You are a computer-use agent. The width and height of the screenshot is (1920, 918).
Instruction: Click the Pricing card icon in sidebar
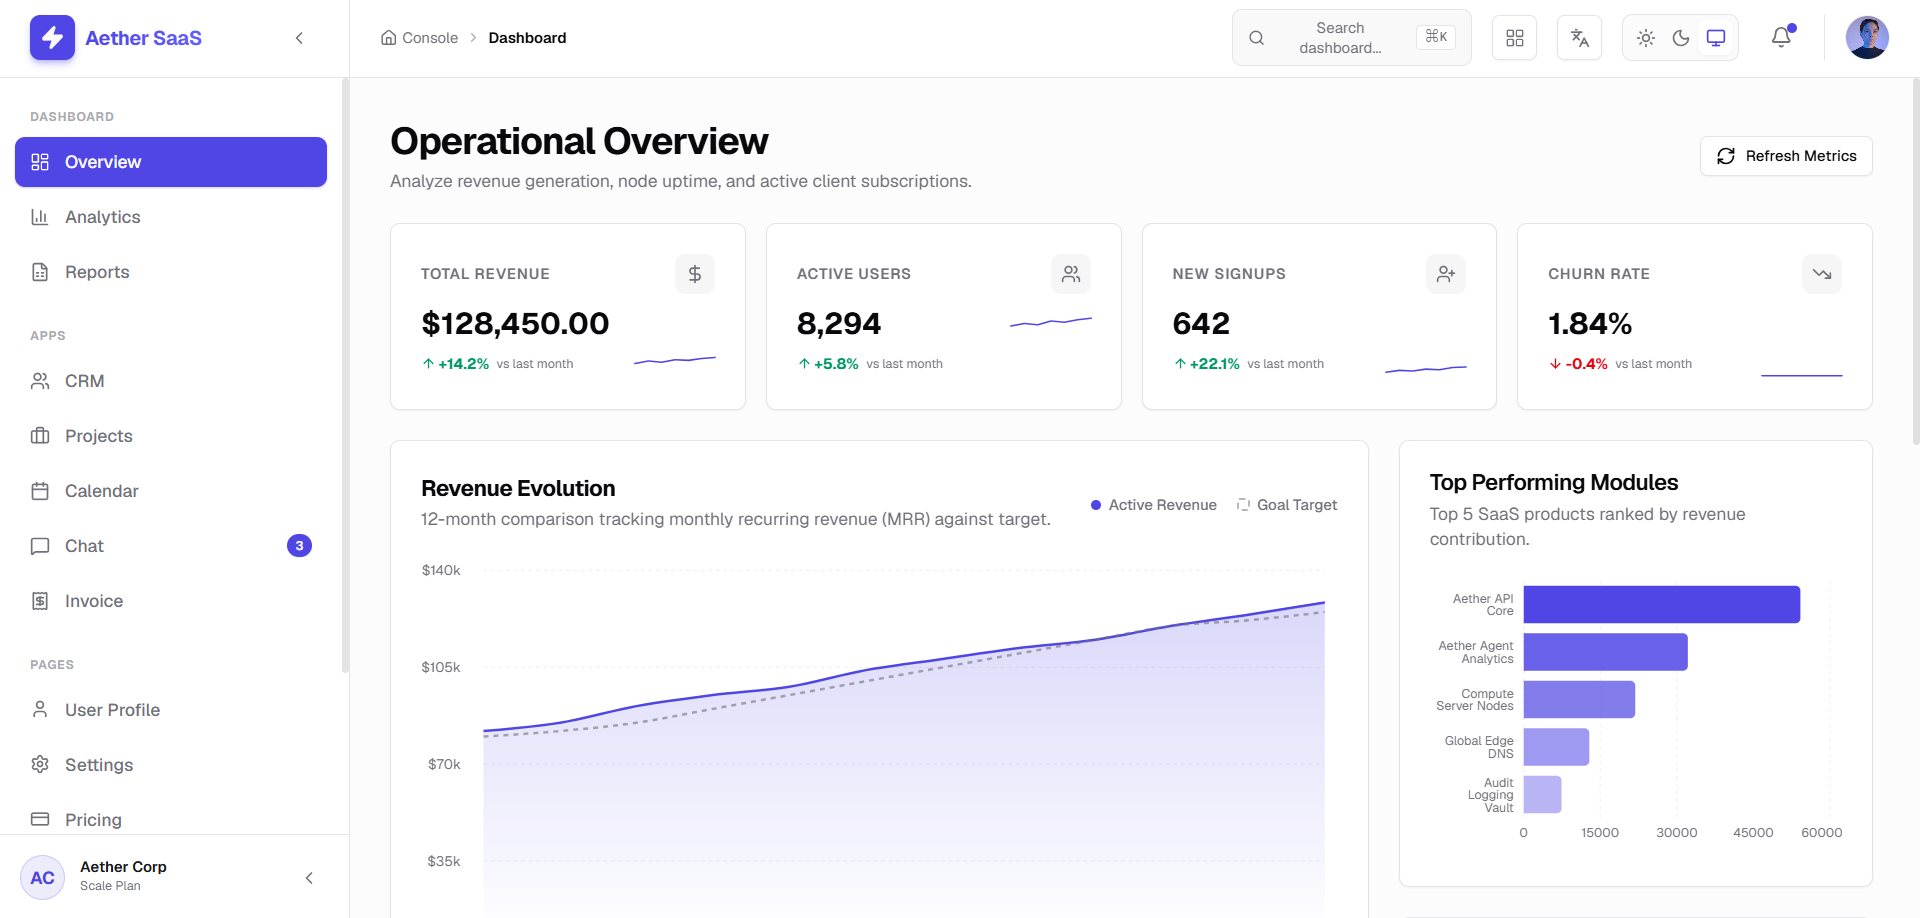(x=40, y=819)
